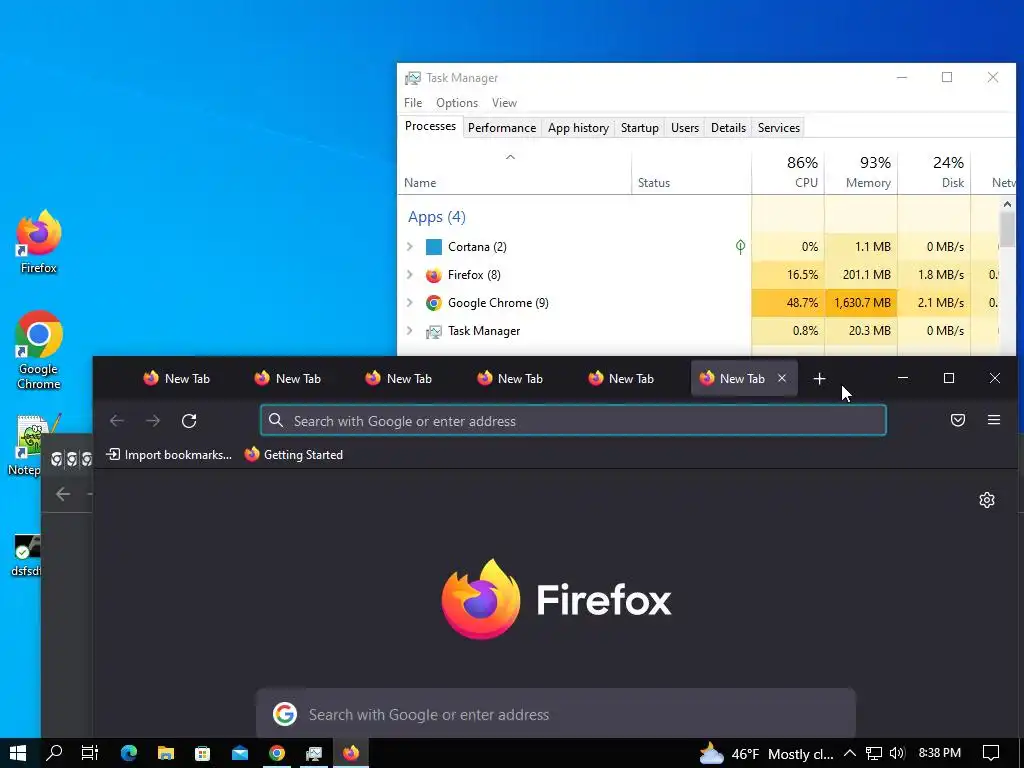
Task: Open the Google Chrome desktop shortcut
Action: [x=39, y=349]
